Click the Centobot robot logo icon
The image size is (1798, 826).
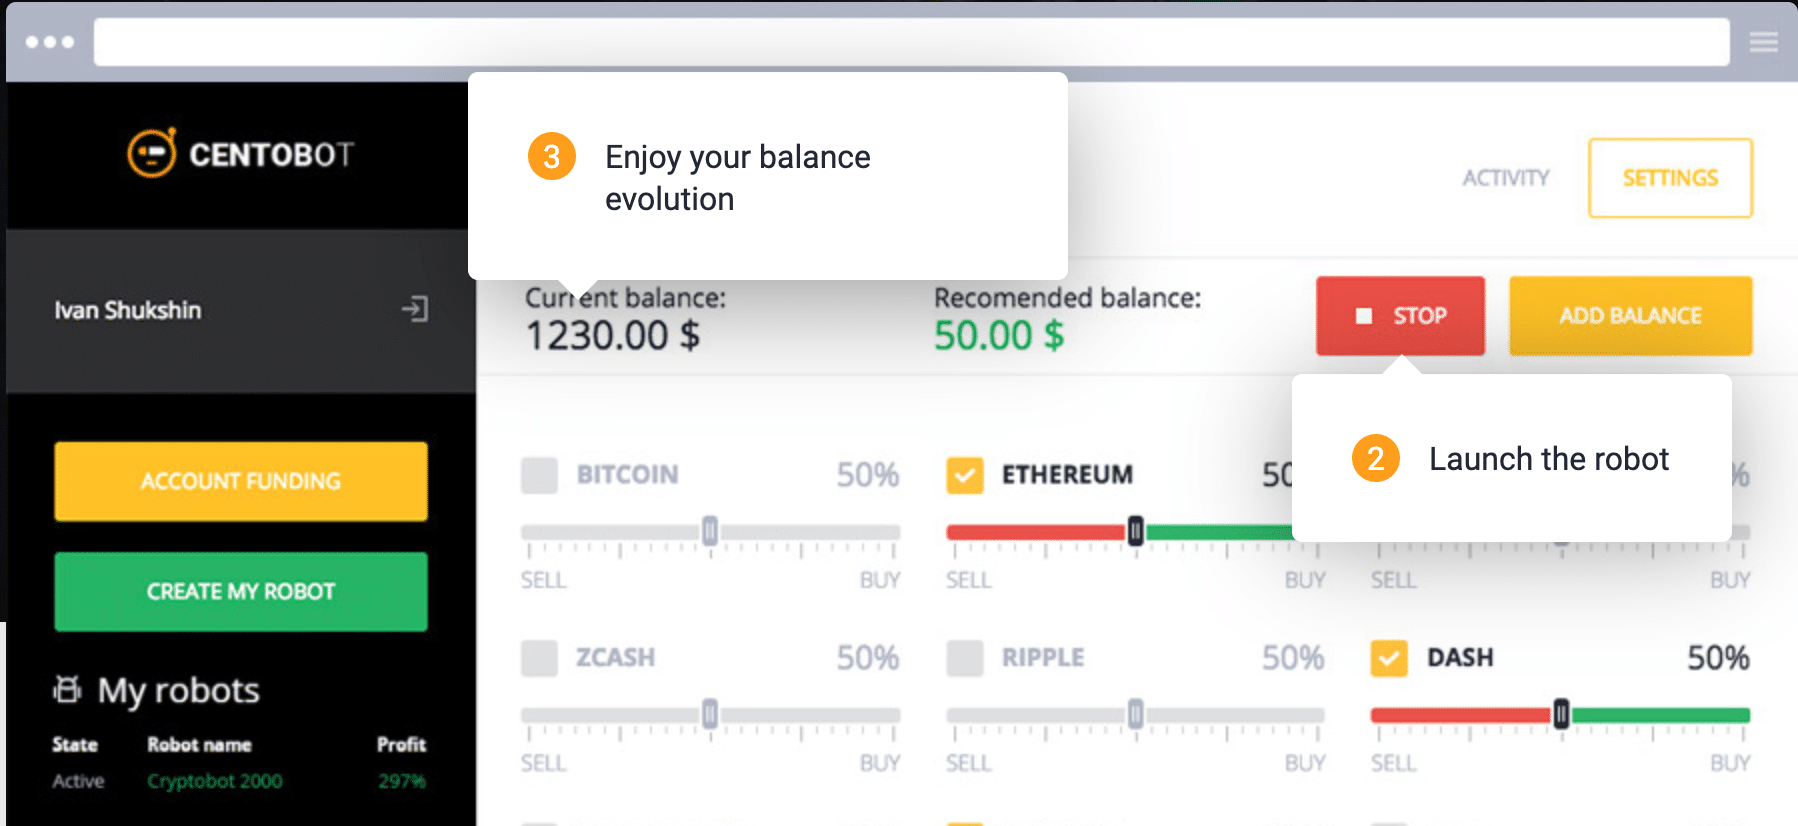[152, 153]
